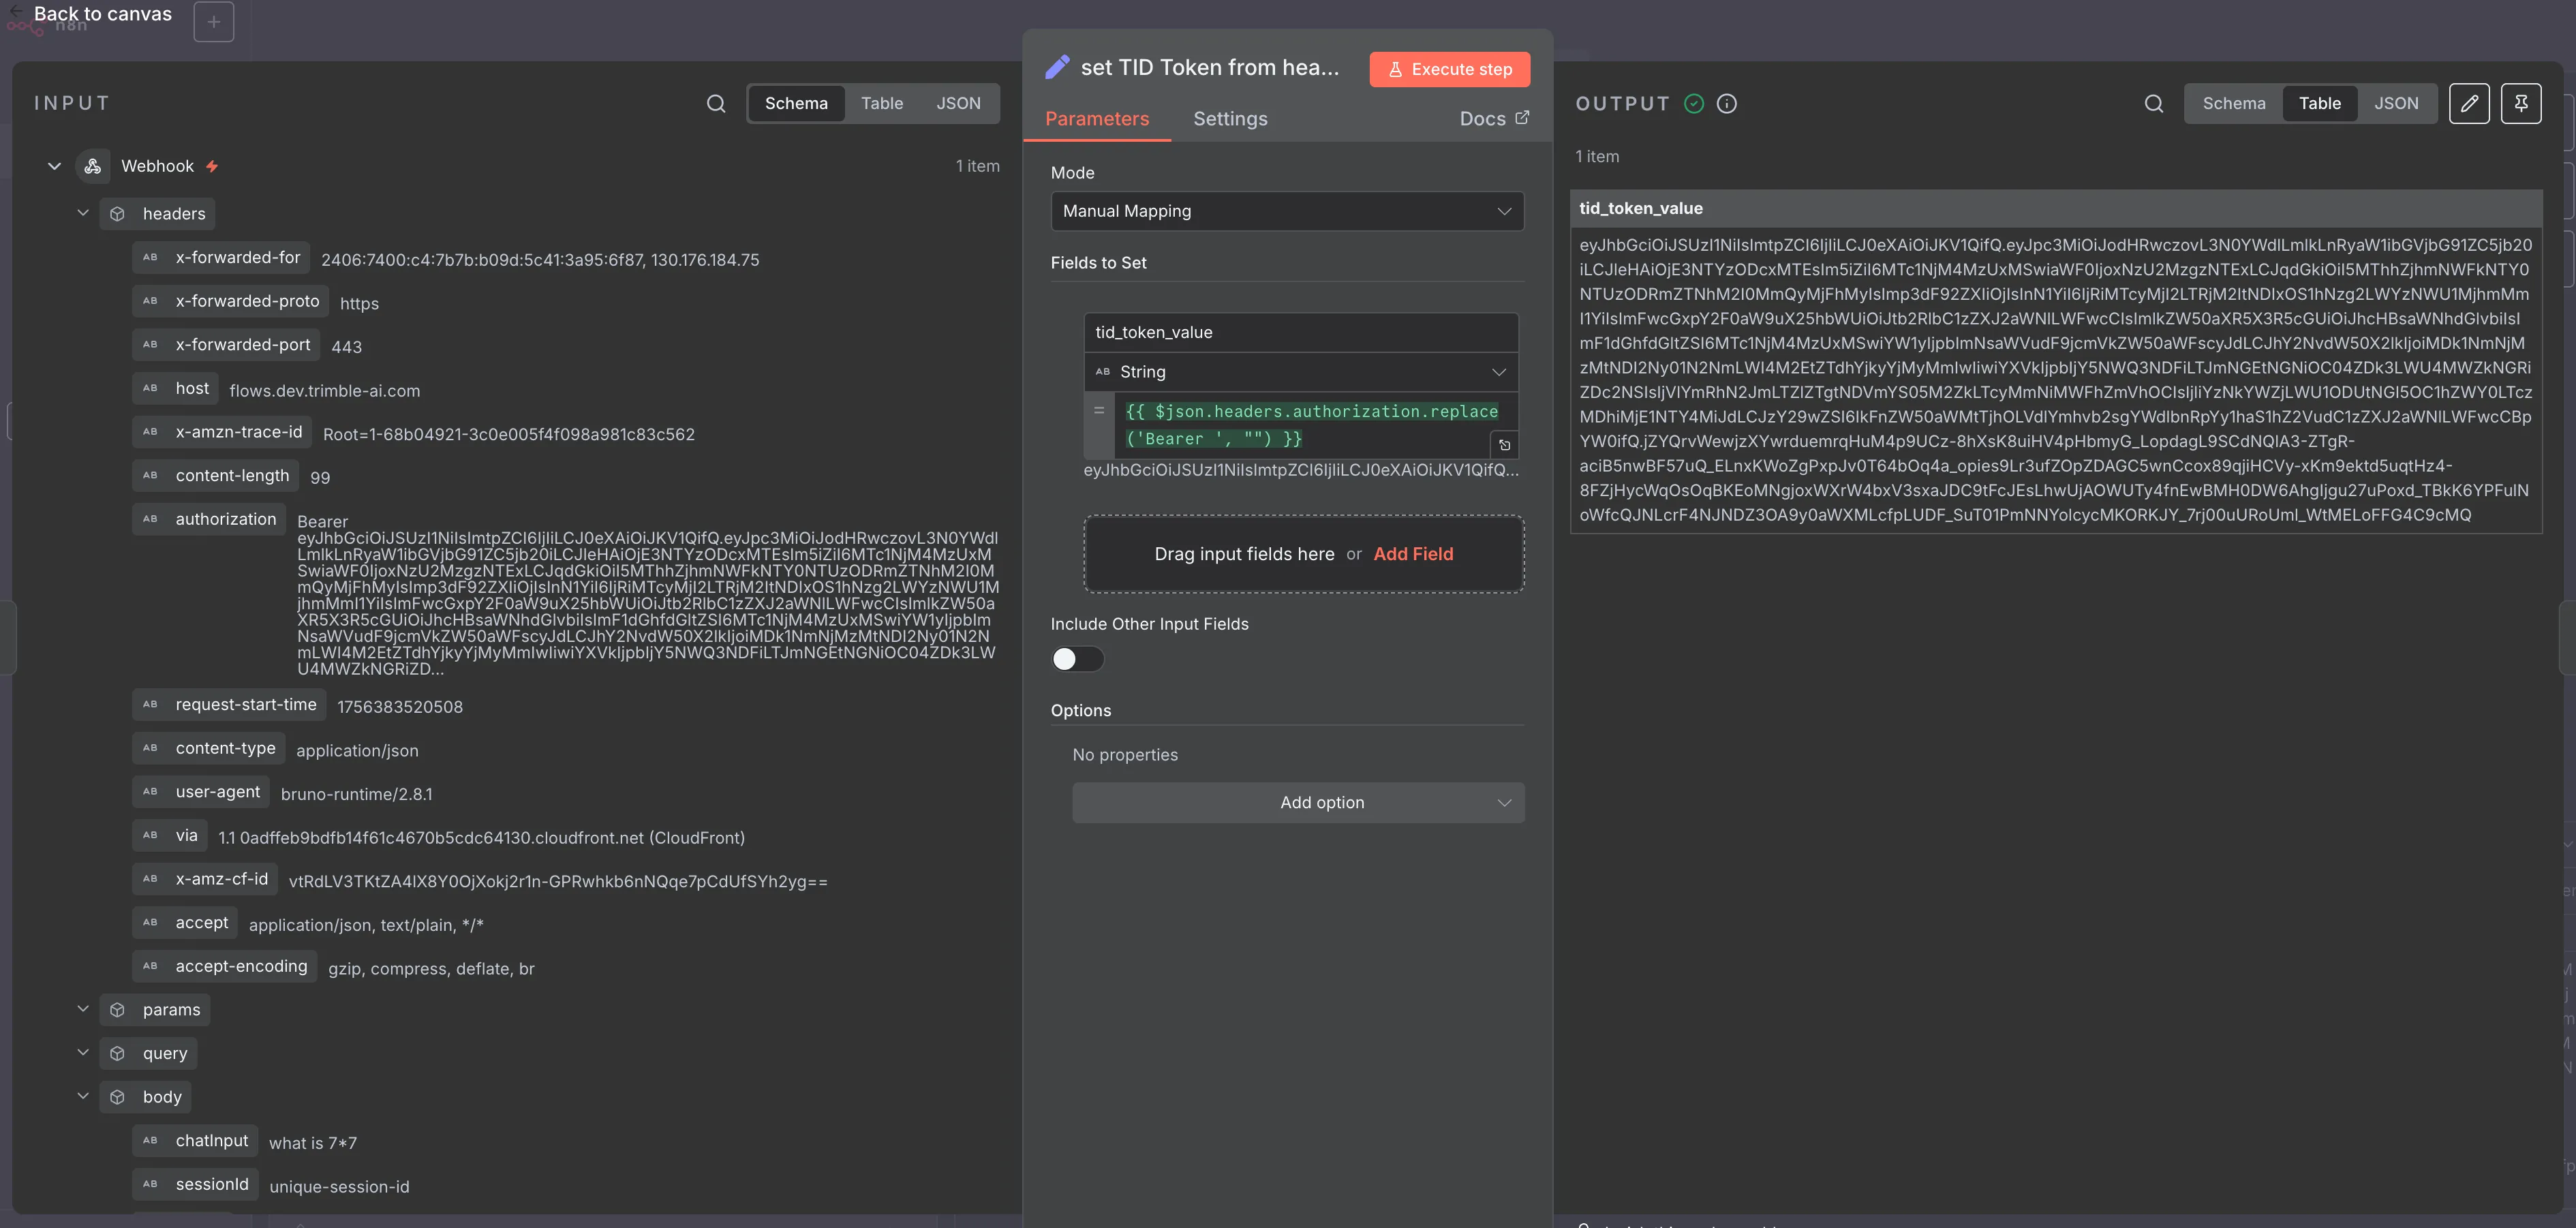Click the tid_token_value name input field

click(x=1301, y=332)
